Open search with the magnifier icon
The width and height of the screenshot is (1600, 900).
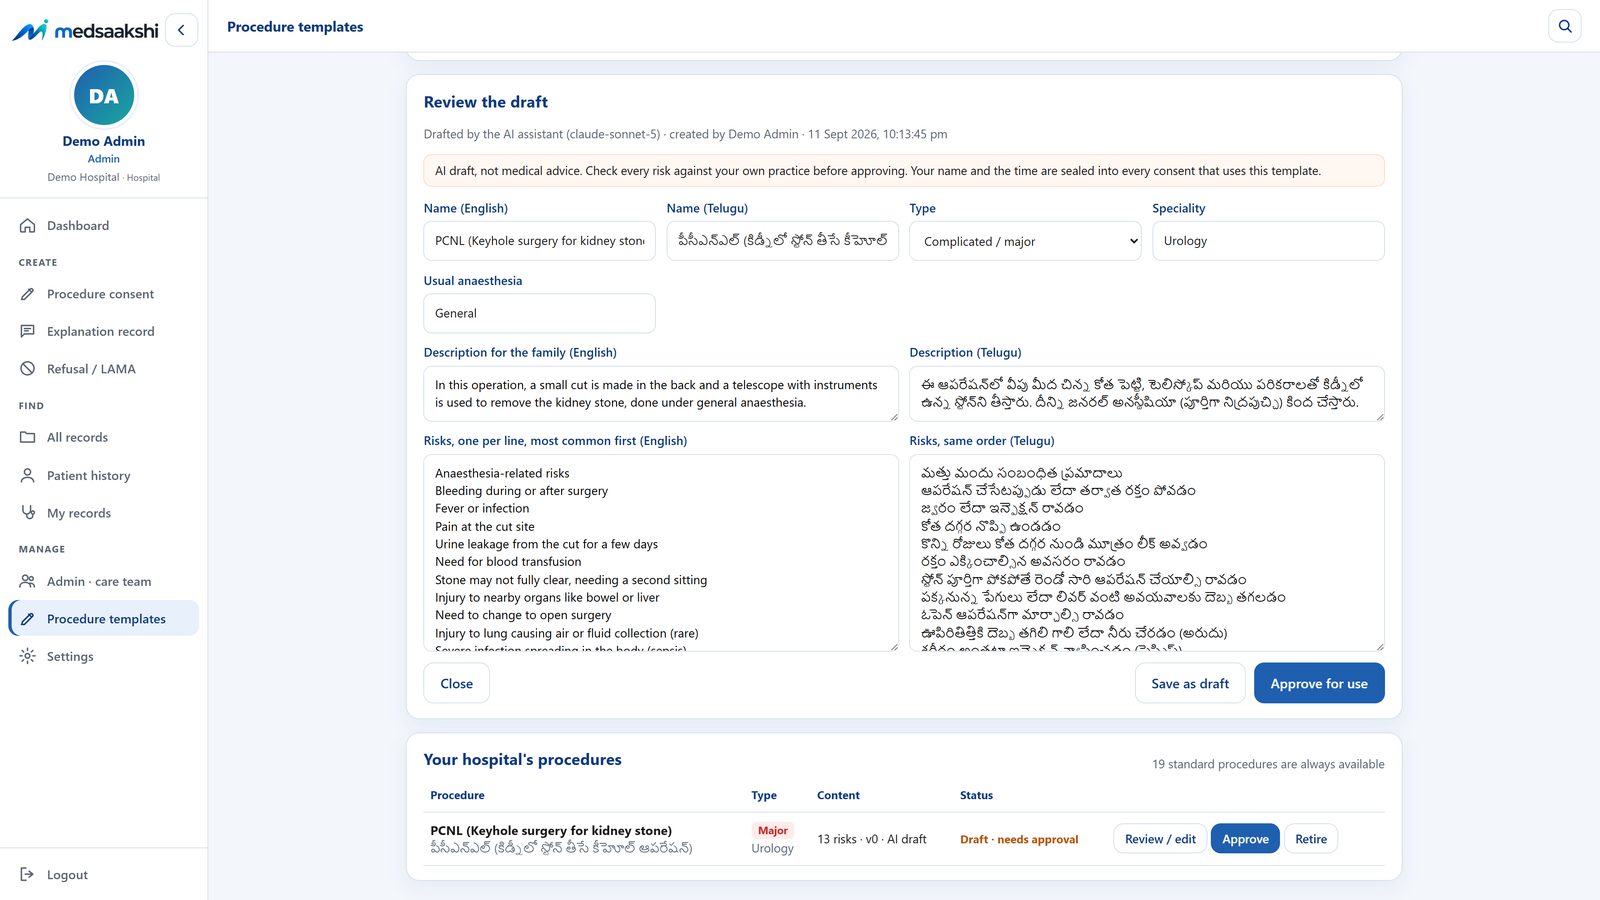(x=1565, y=26)
